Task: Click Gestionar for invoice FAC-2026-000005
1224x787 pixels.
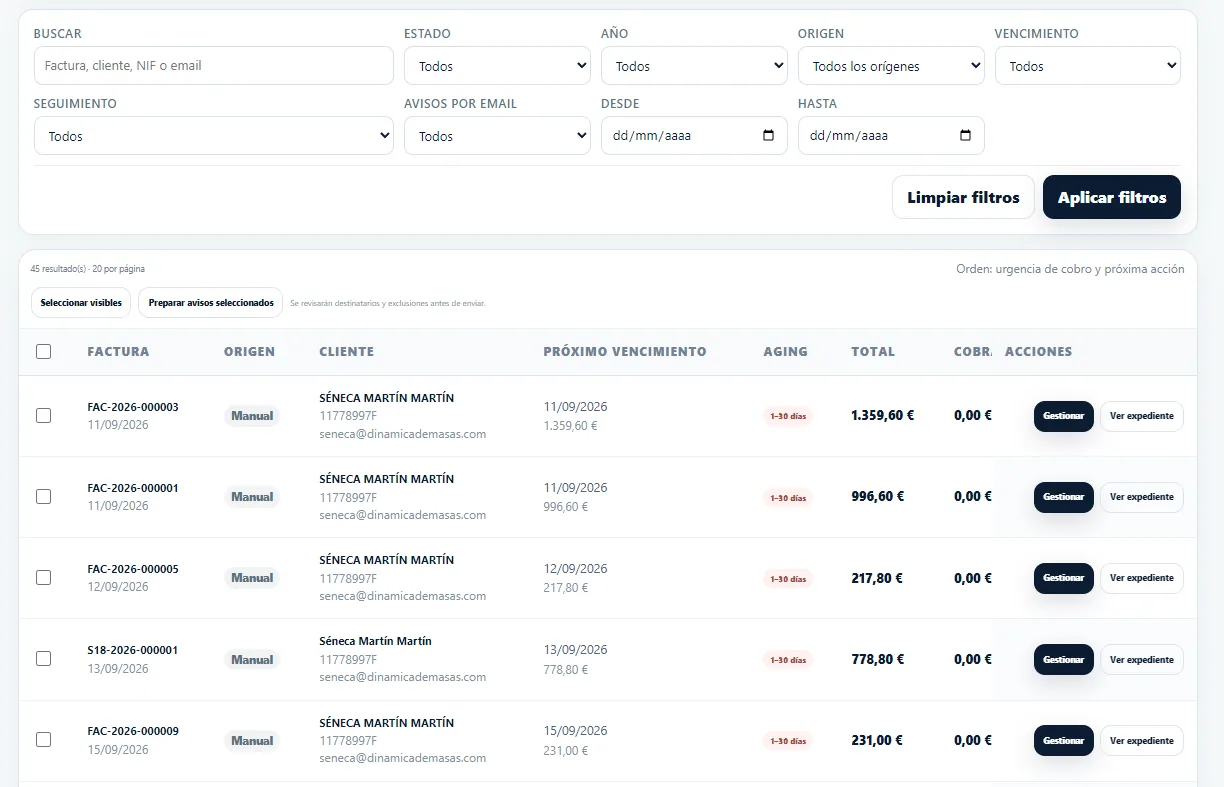Action: (1064, 578)
